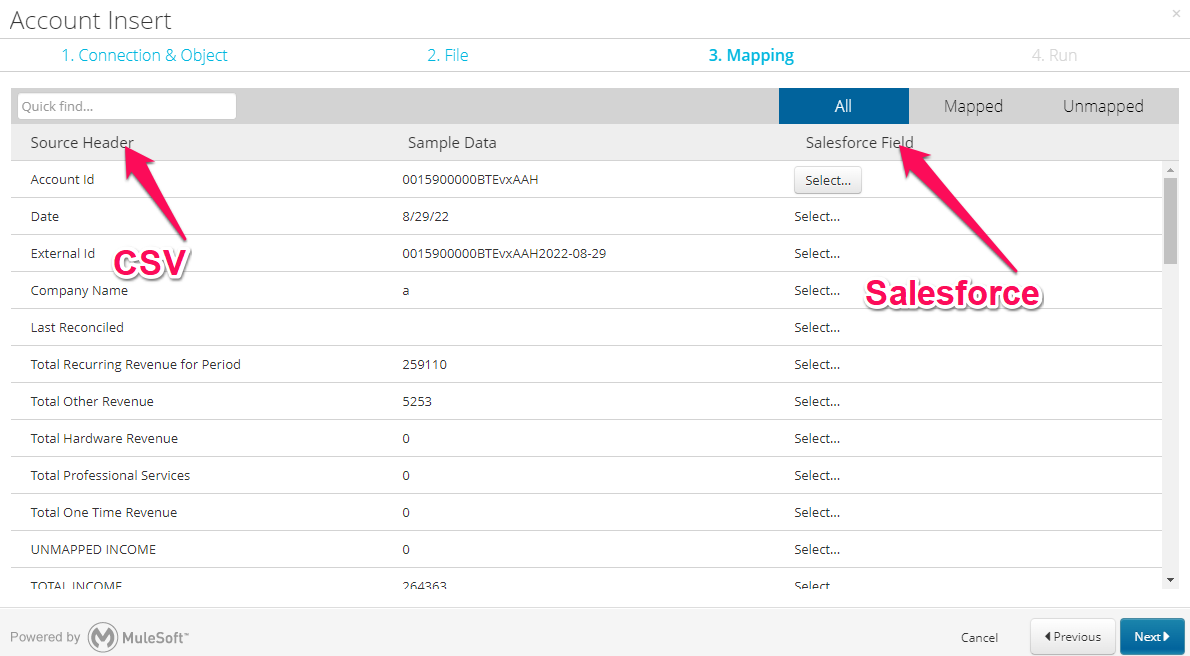Select the Total Other Revenue header
Screen dimensions: 1190x656
click(x=92, y=402)
